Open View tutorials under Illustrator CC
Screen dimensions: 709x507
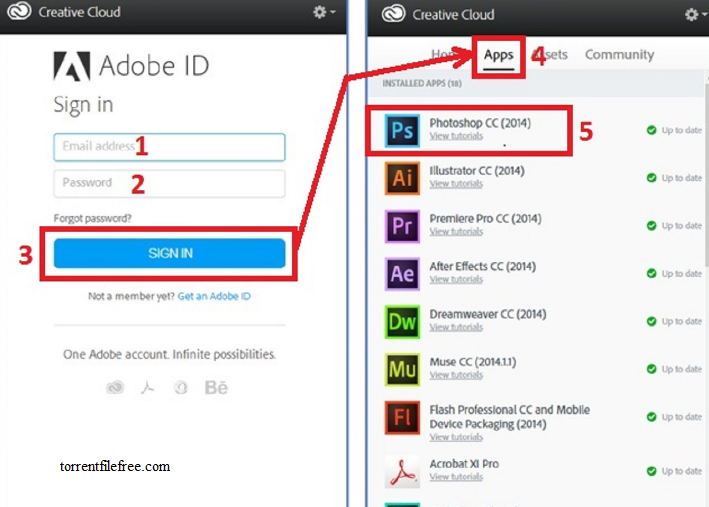coord(456,184)
